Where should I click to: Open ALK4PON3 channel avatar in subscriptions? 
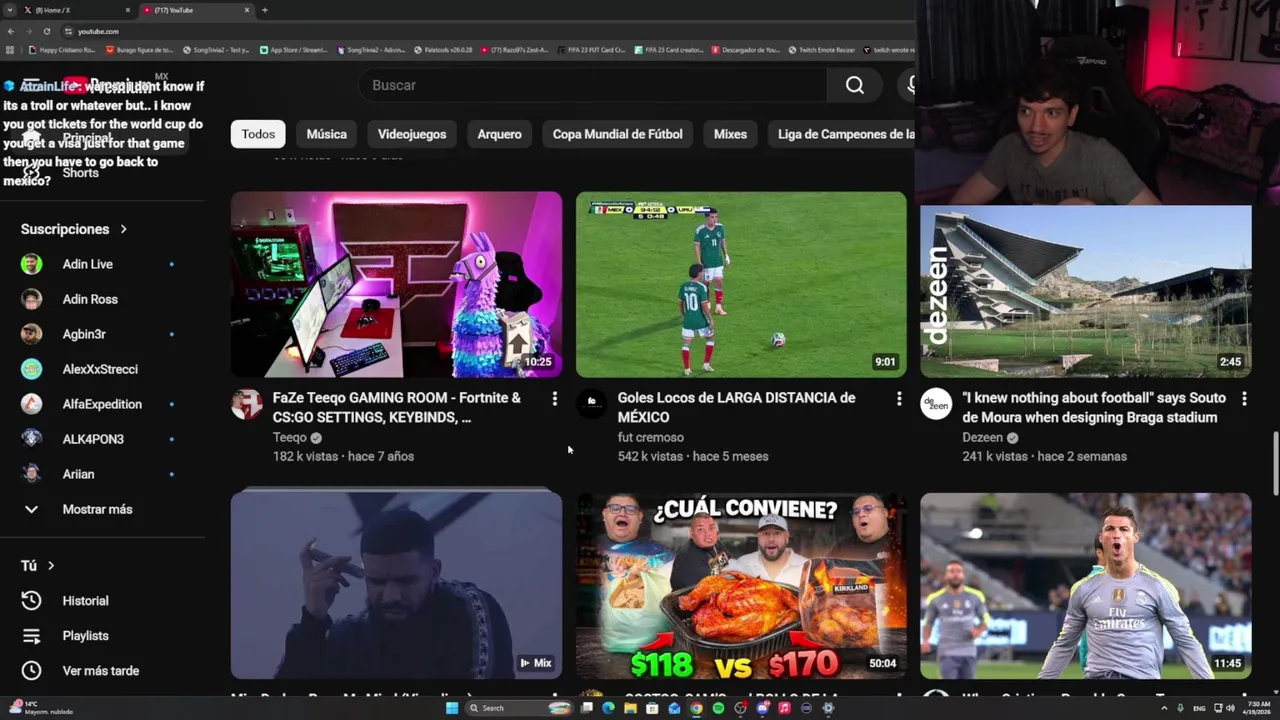click(31, 439)
